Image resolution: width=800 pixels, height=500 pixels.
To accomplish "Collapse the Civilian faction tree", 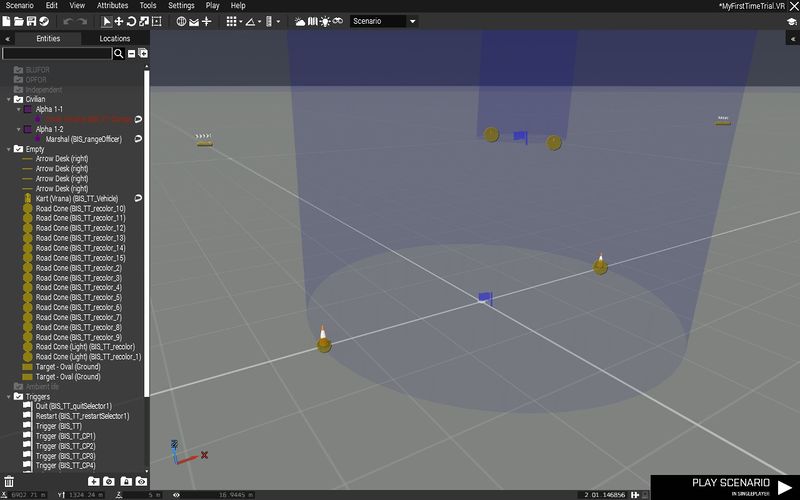I will point(8,99).
